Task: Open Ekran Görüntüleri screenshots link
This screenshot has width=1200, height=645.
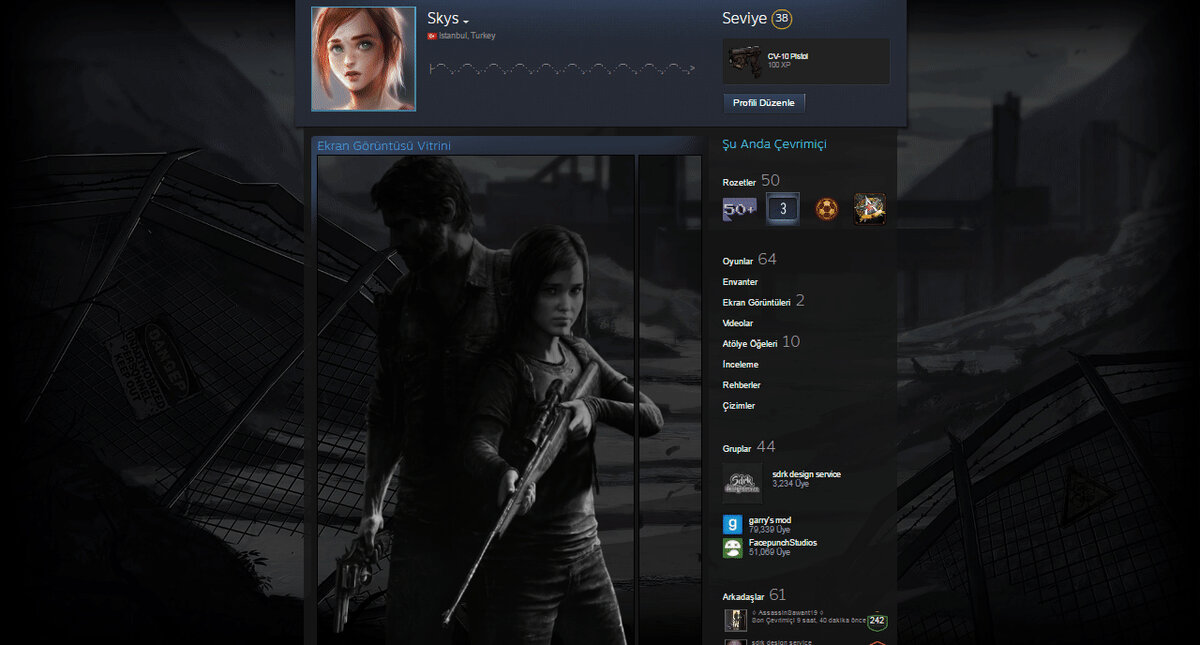Action: click(x=756, y=302)
